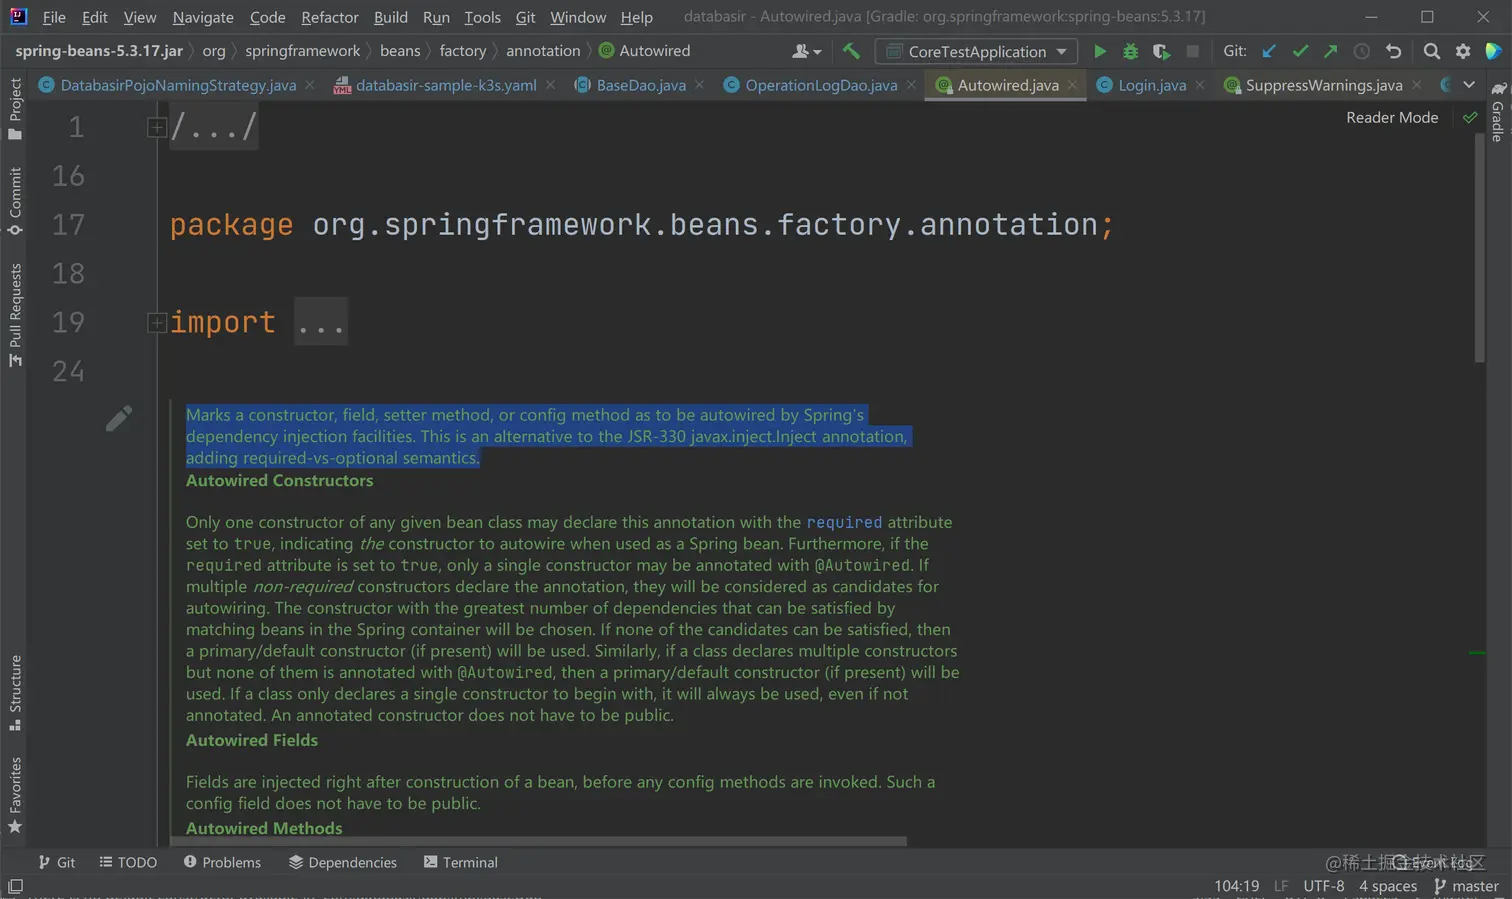Click the stop process square icon
The height and width of the screenshot is (899, 1512).
tap(1192, 51)
